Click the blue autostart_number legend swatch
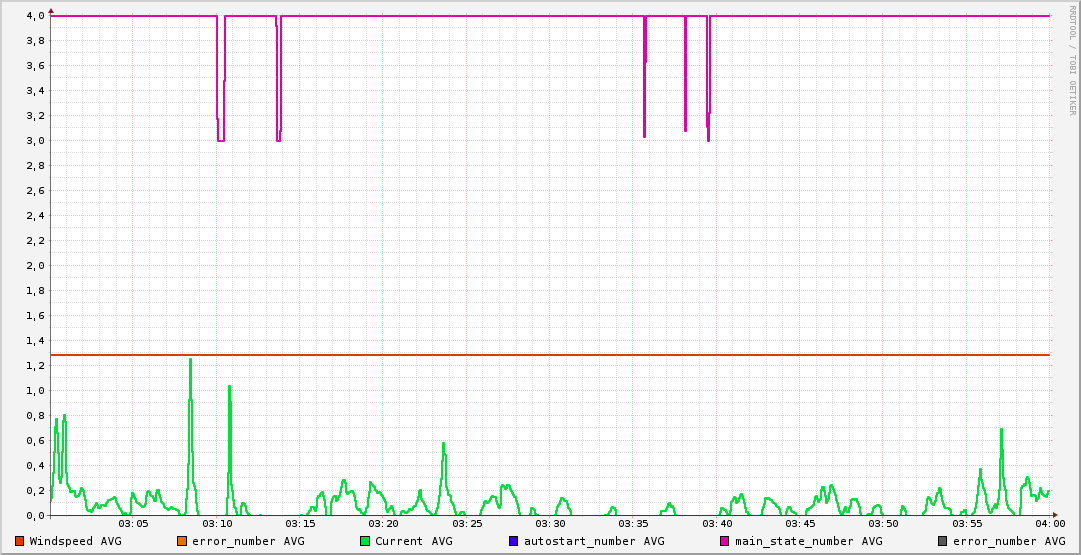Screen dimensions: 1081x555 tap(514, 541)
